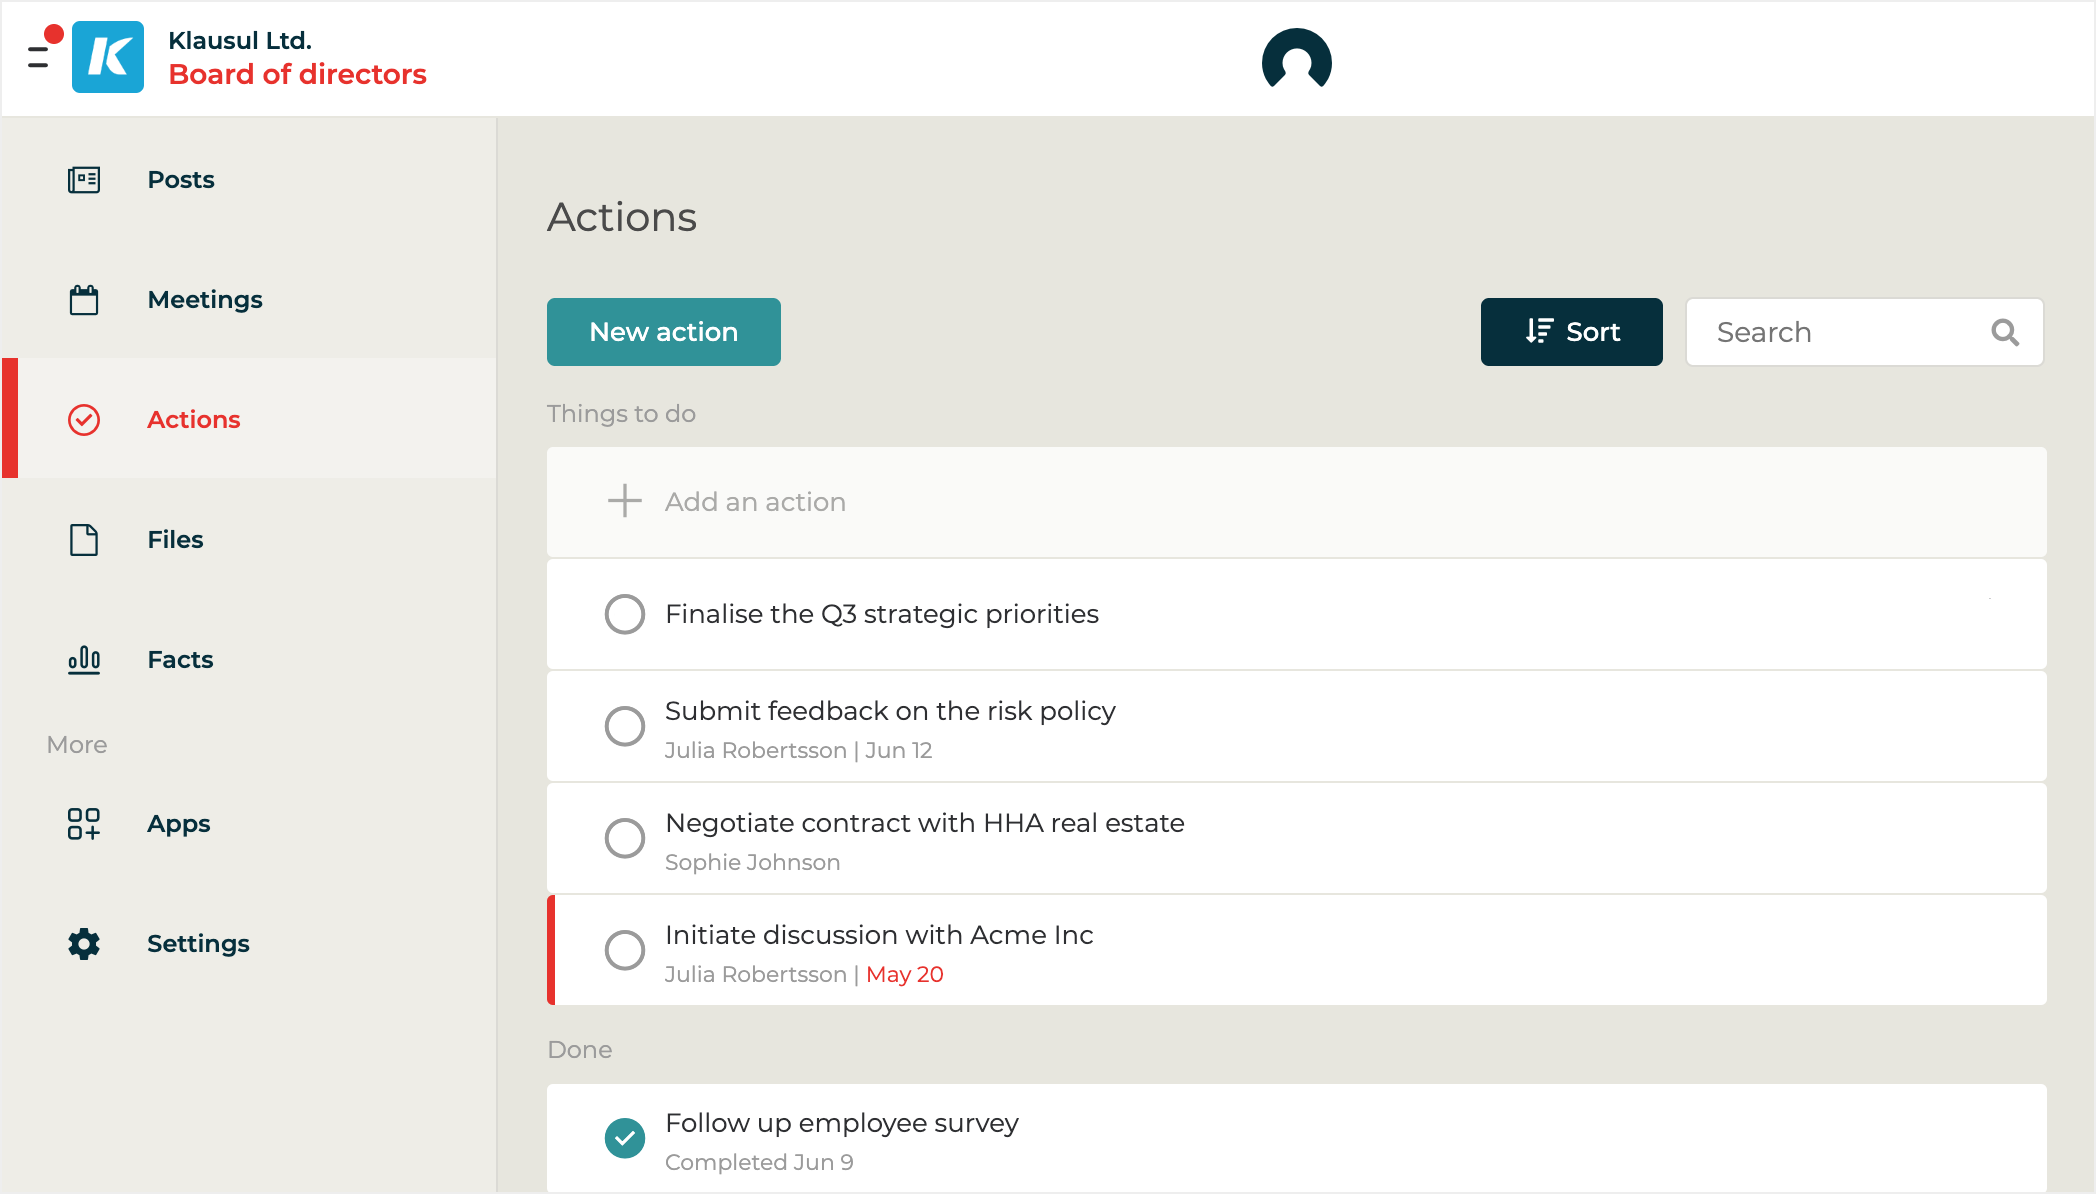Click the Files document icon
2096x1194 pixels.
pyautogui.click(x=84, y=540)
